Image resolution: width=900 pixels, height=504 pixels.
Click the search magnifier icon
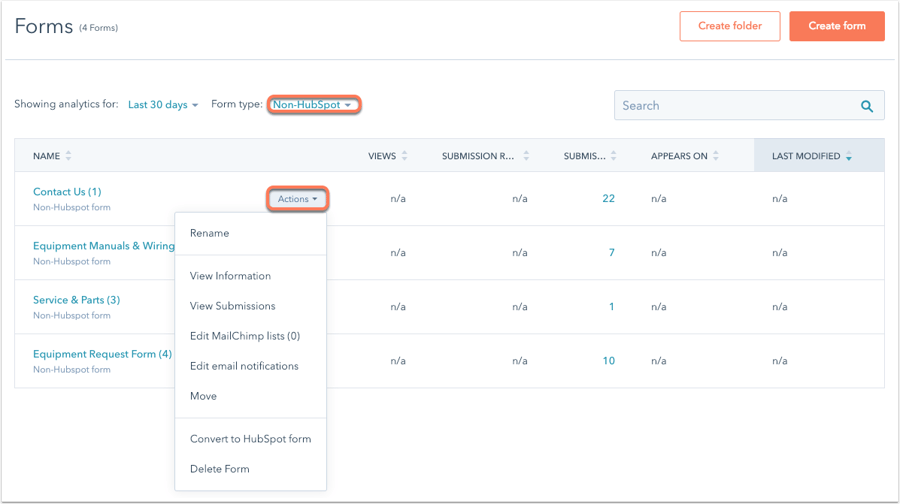coord(867,106)
